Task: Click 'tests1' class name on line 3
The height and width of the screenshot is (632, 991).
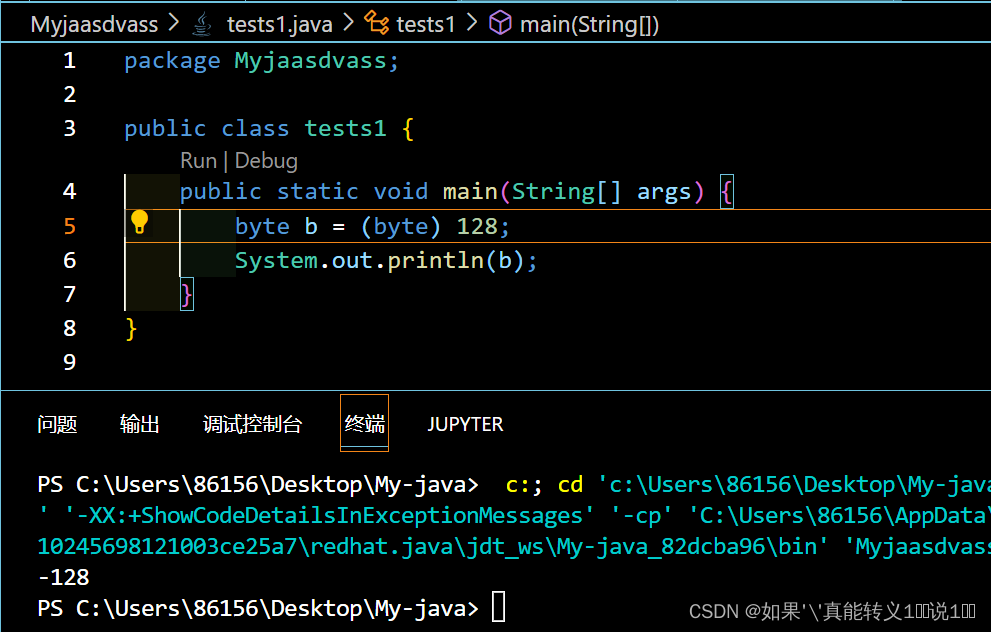Action: coord(345,128)
